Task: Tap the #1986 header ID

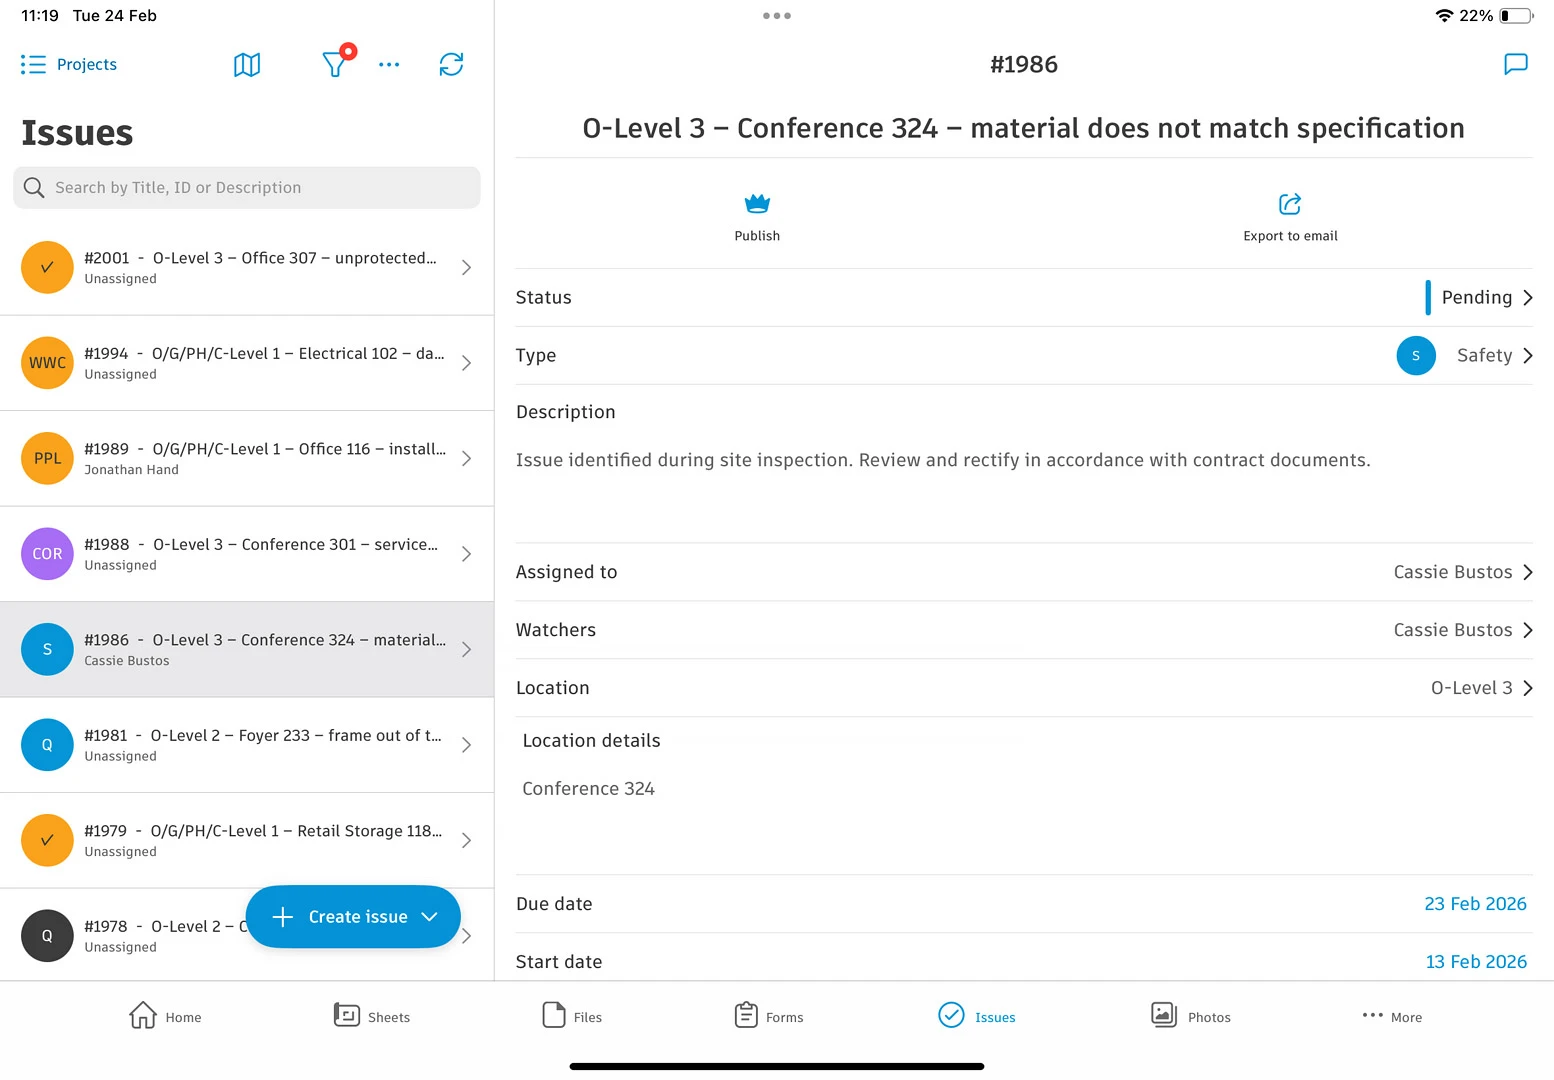Action: (x=1024, y=65)
